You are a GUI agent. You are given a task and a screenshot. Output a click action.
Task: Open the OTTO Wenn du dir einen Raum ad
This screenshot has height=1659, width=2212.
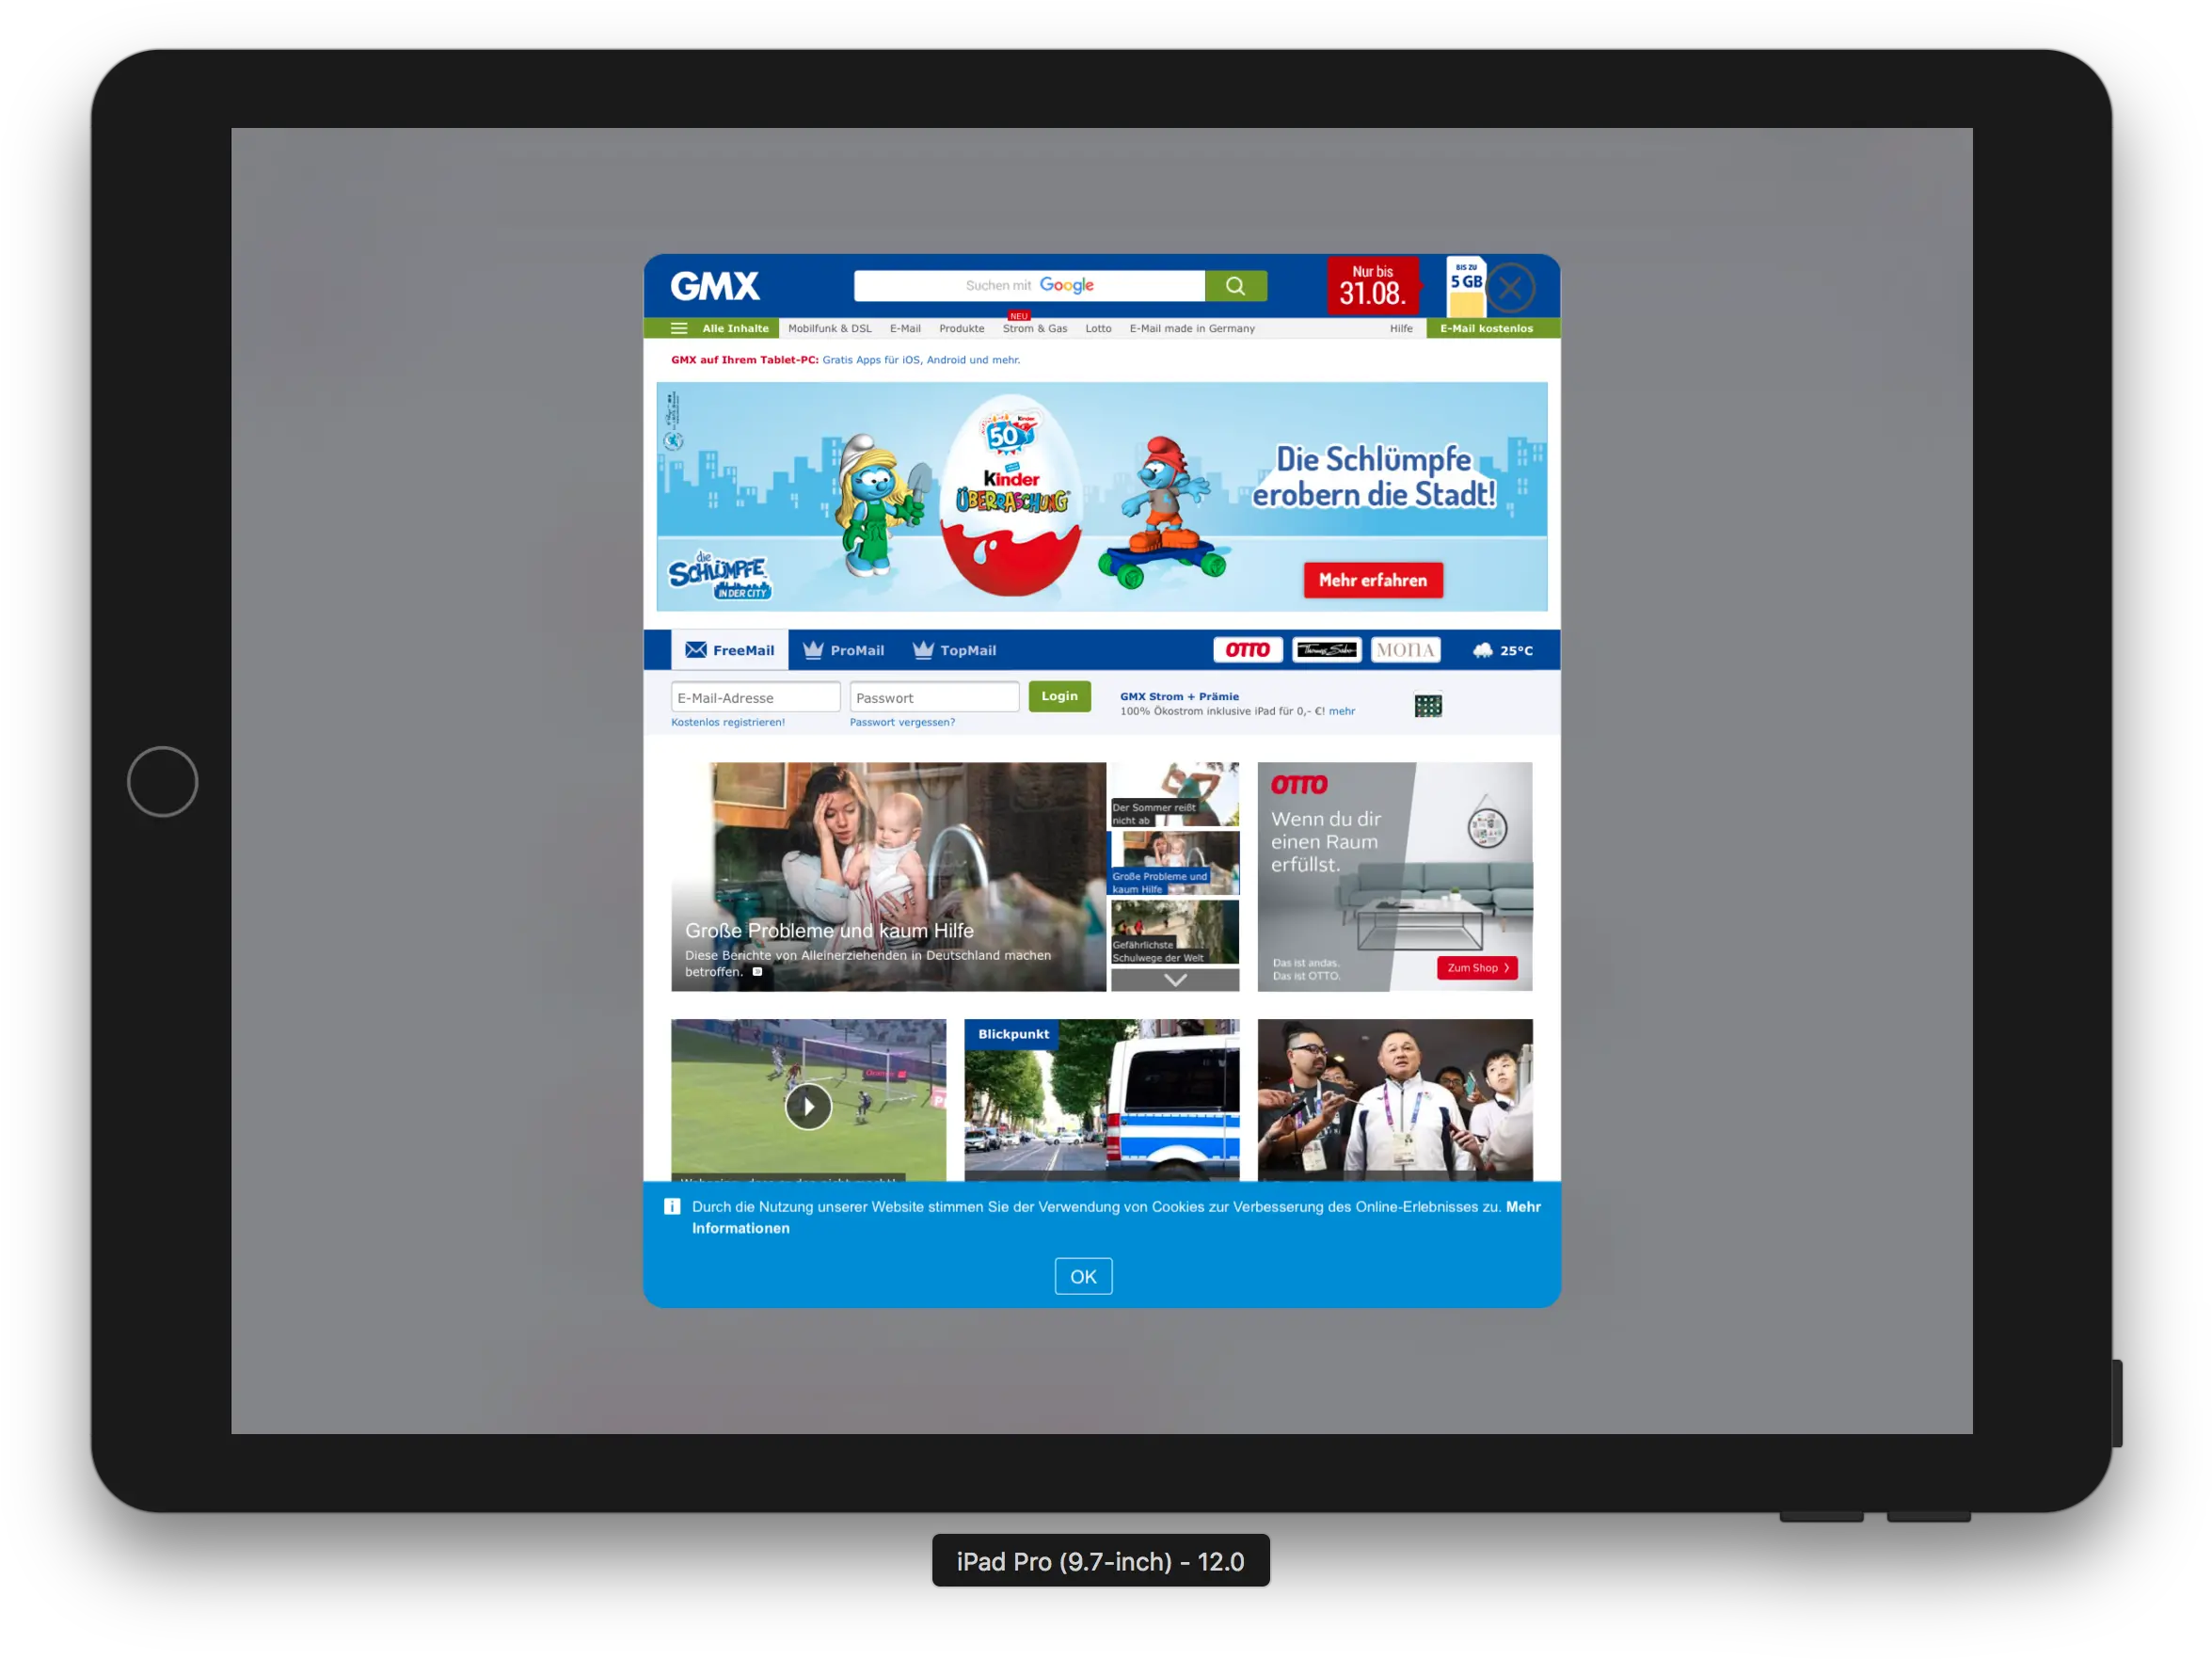[x=1397, y=878]
